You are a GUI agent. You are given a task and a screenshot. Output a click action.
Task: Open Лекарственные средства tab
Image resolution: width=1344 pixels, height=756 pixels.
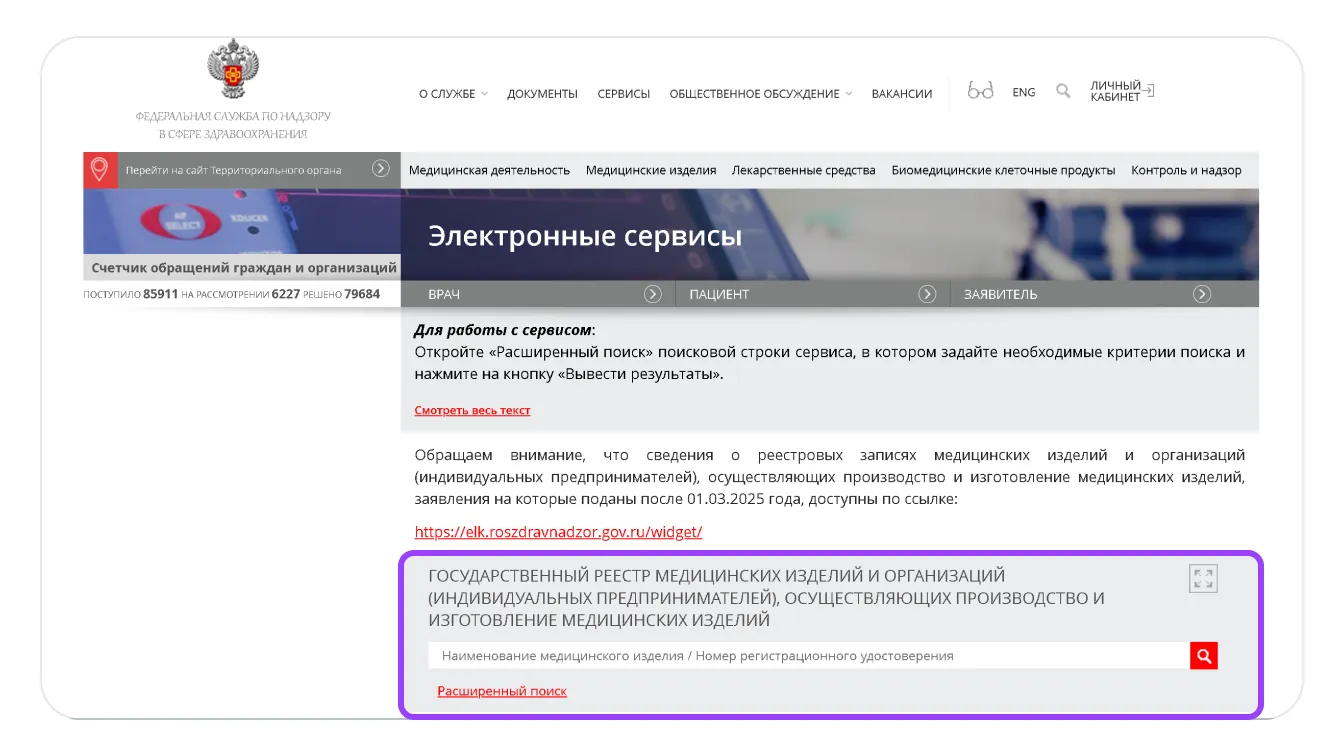(x=804, y=170)
